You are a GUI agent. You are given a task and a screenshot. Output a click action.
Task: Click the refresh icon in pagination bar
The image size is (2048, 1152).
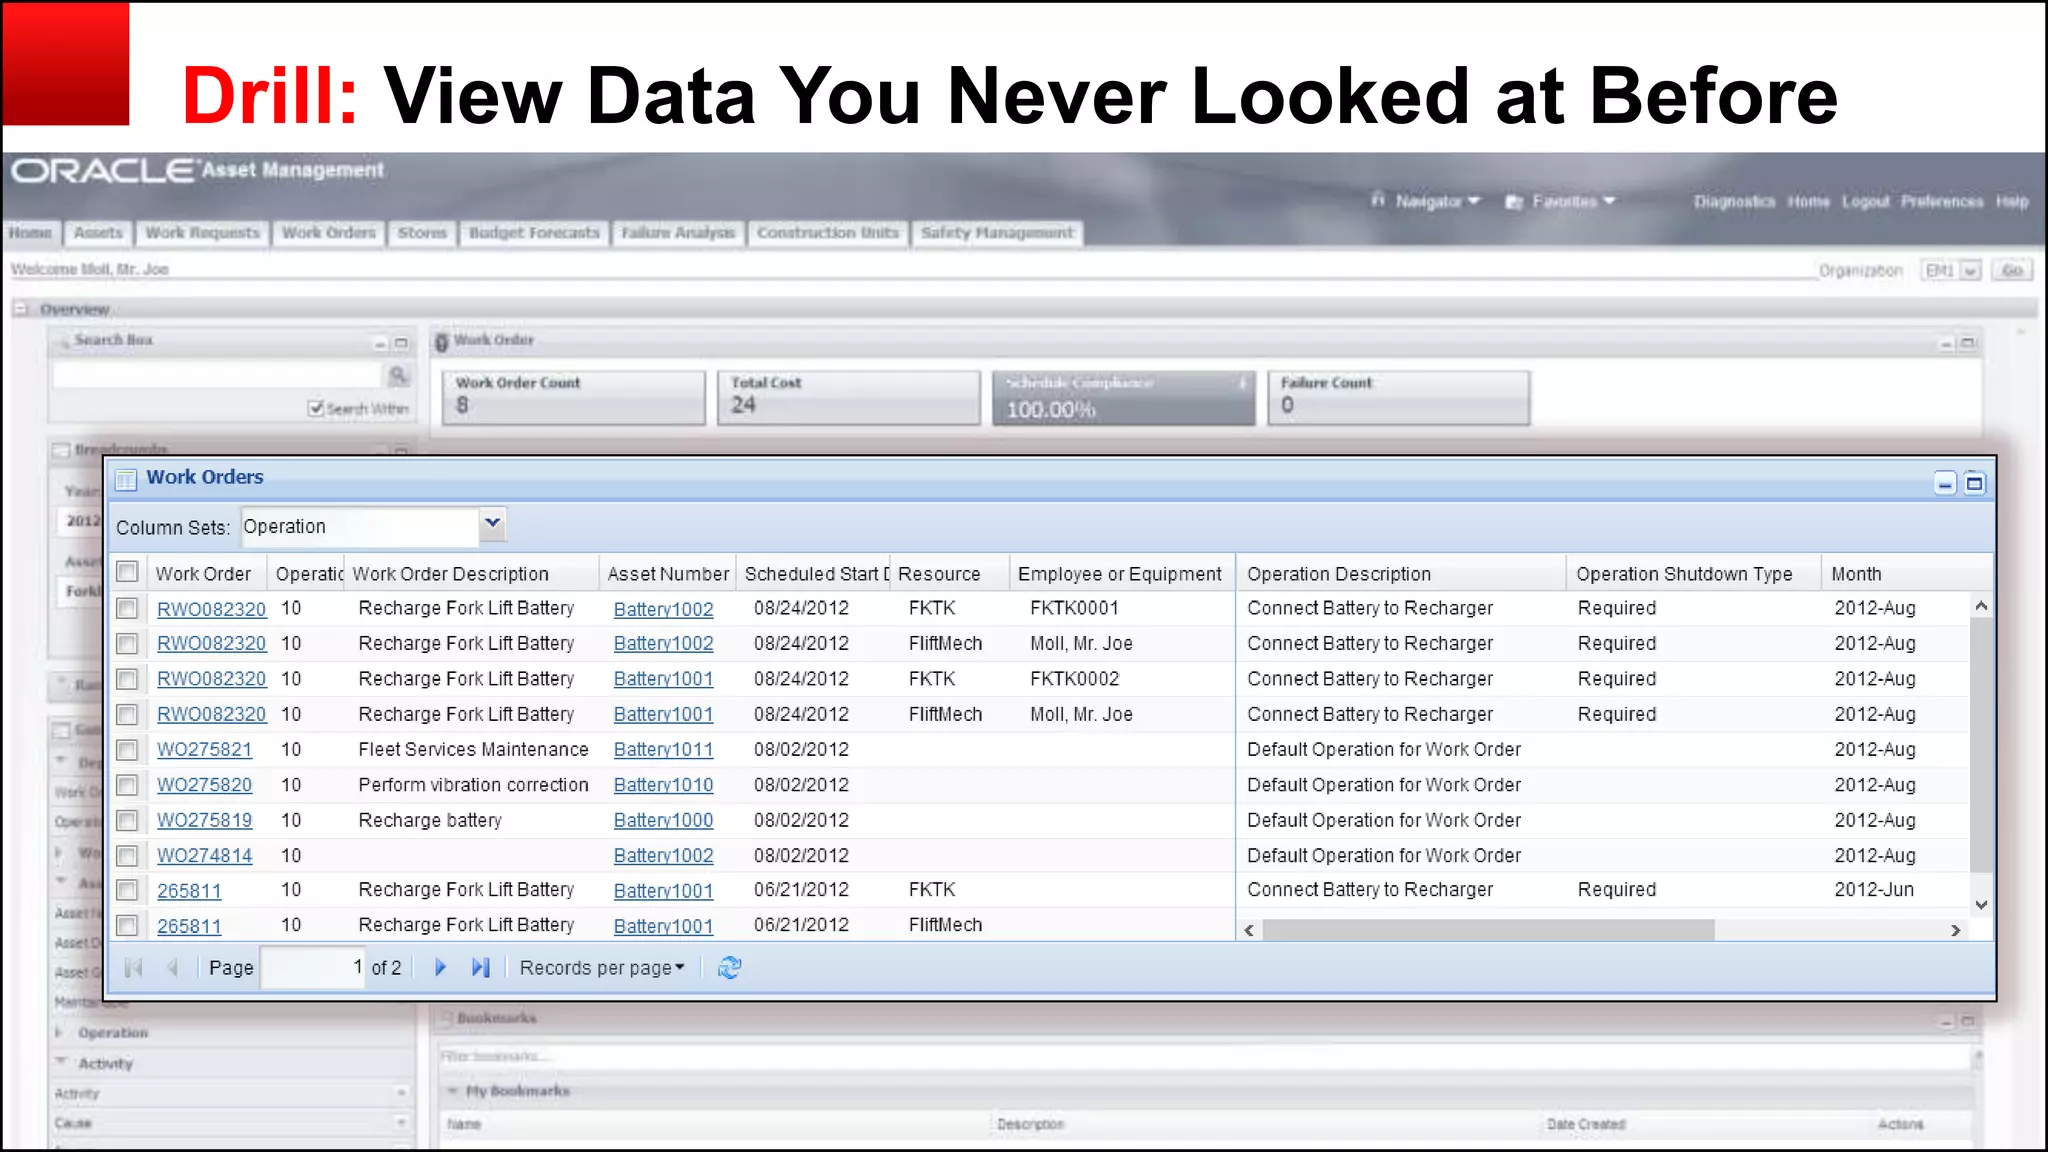pyautogui.click(x=729, y=967)
